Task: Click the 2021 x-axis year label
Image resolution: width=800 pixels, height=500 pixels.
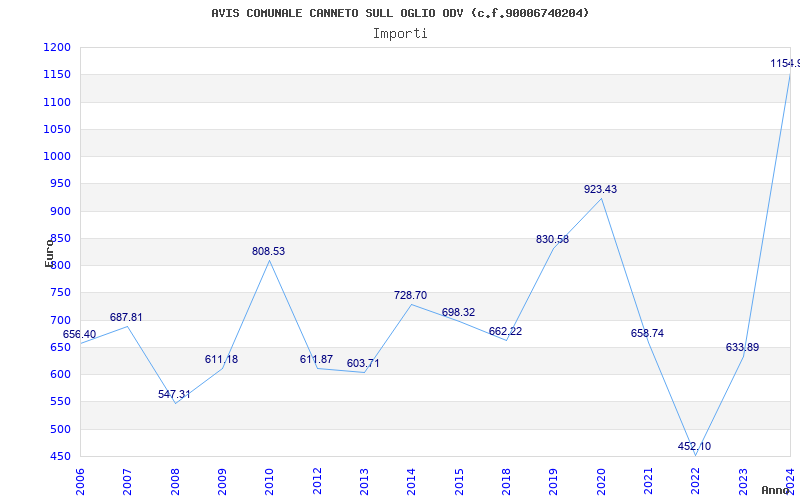Action: [648, 482]
